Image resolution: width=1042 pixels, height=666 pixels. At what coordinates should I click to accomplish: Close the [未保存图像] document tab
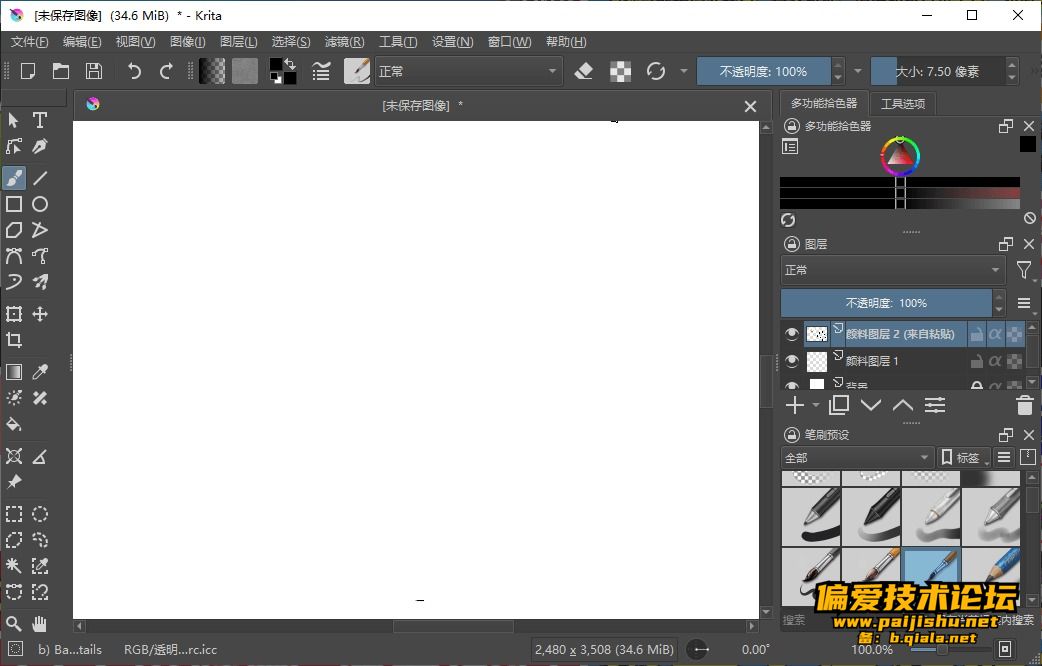[x=750, y=106]
